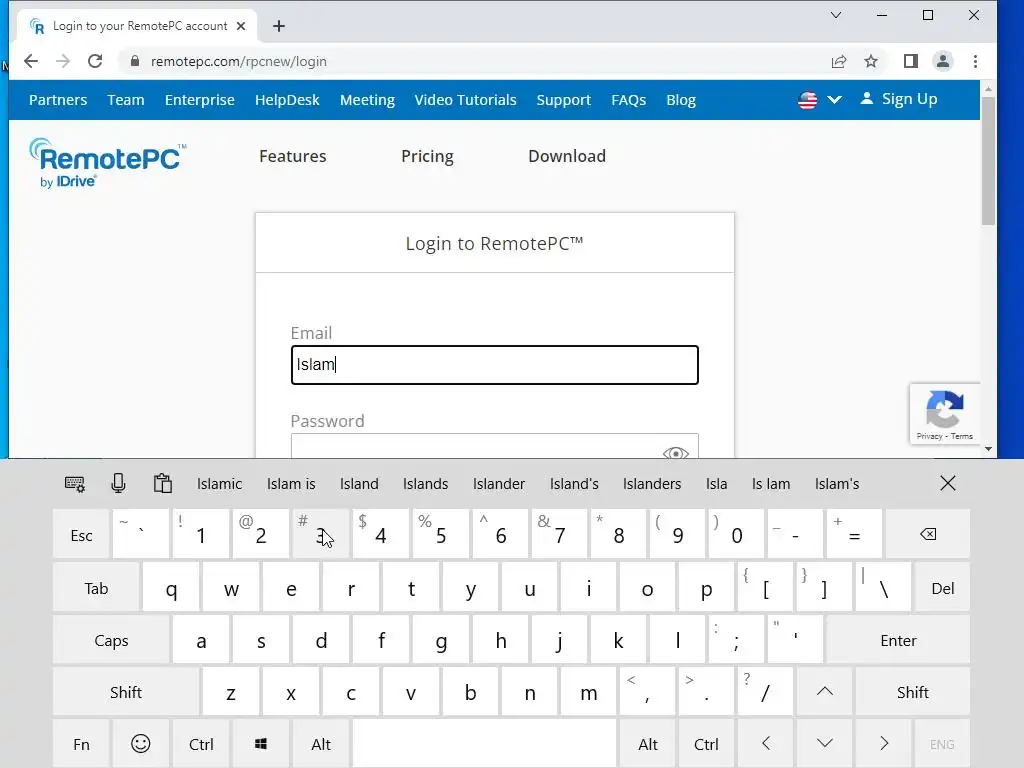Toggle the right Ctrl key
This screenshot has height=768, width=1024.
tap(706, 744)
